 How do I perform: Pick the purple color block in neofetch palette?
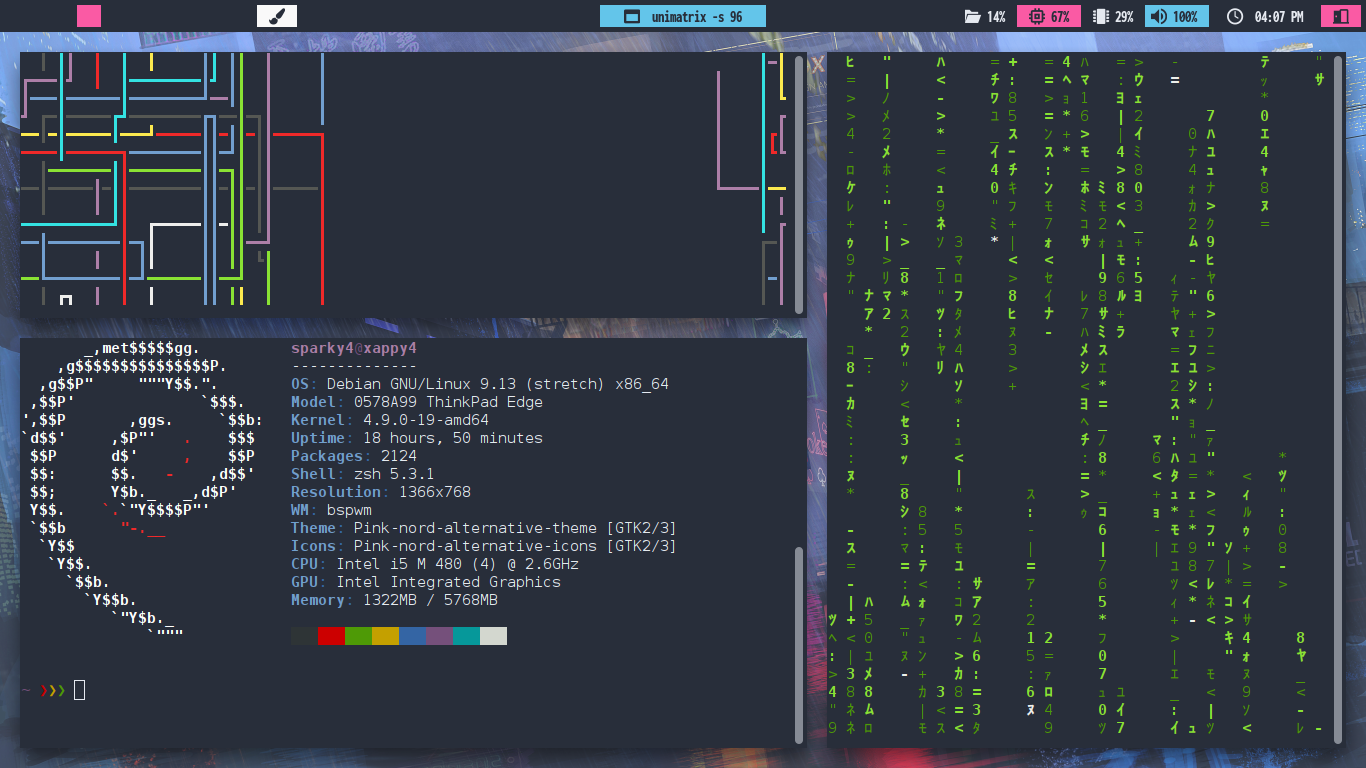point(439,636)
